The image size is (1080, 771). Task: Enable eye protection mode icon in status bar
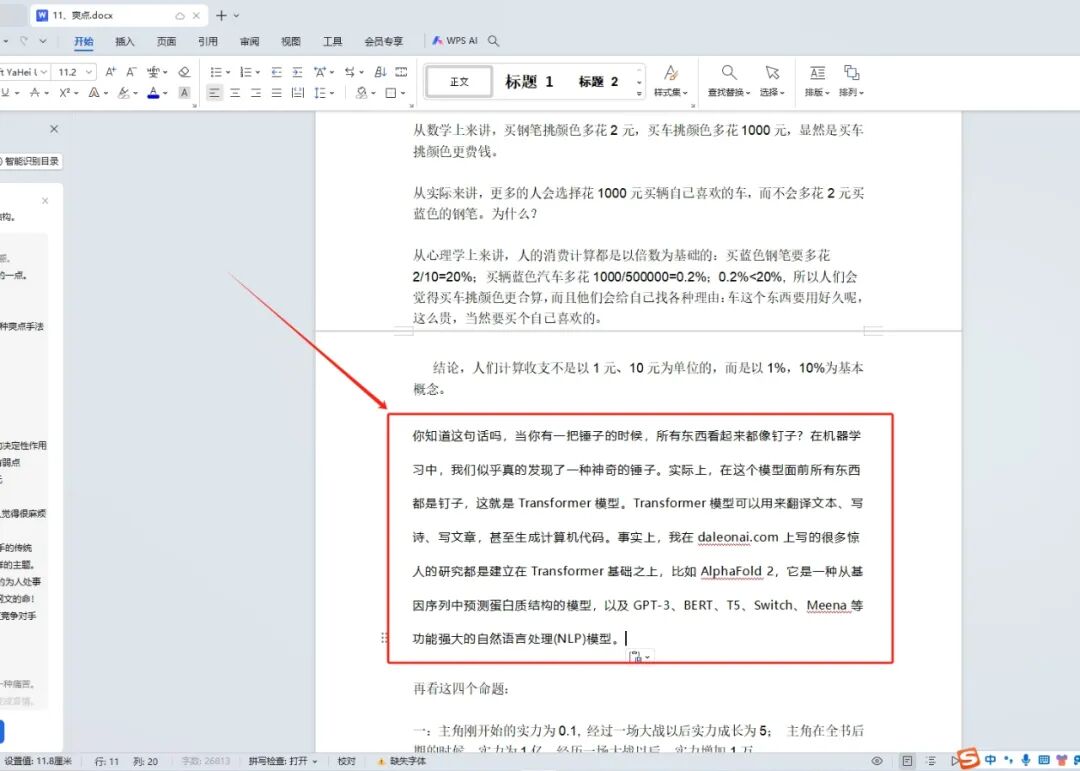(877, 761)
